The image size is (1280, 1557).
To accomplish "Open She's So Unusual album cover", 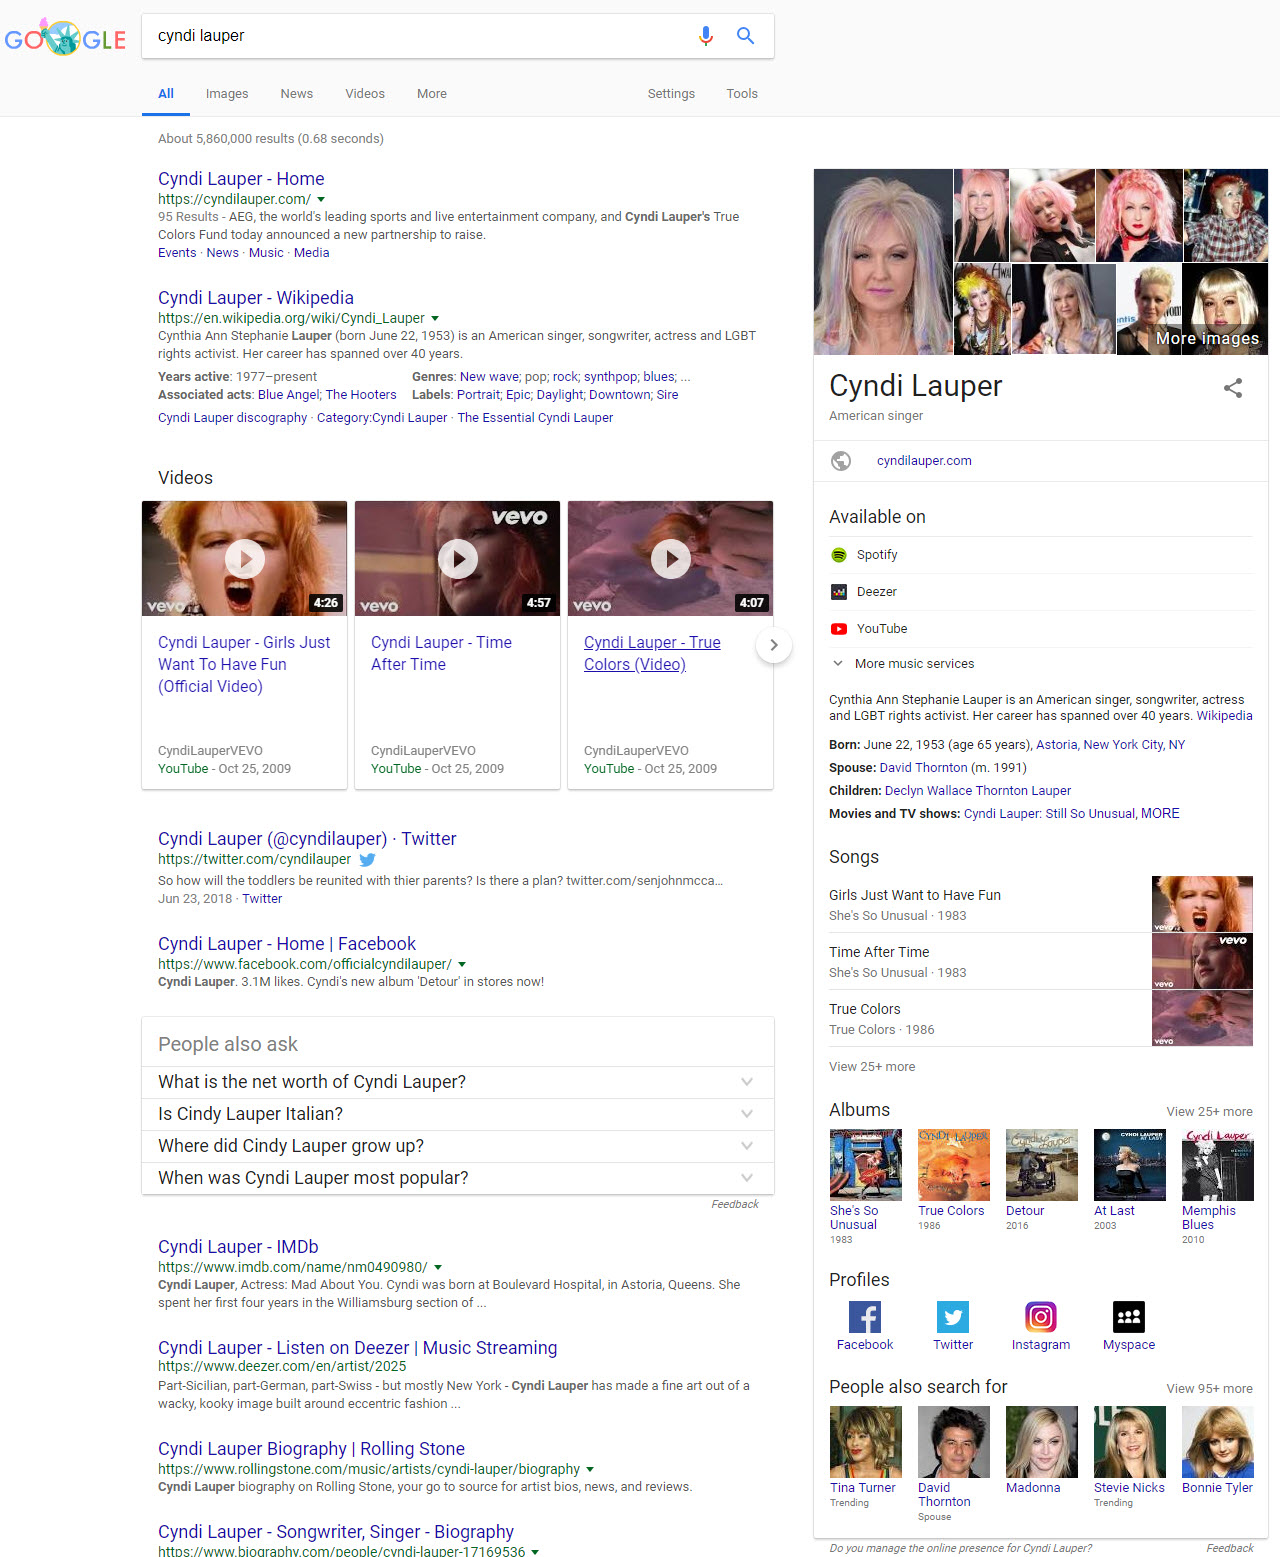I will (866, 1165).
